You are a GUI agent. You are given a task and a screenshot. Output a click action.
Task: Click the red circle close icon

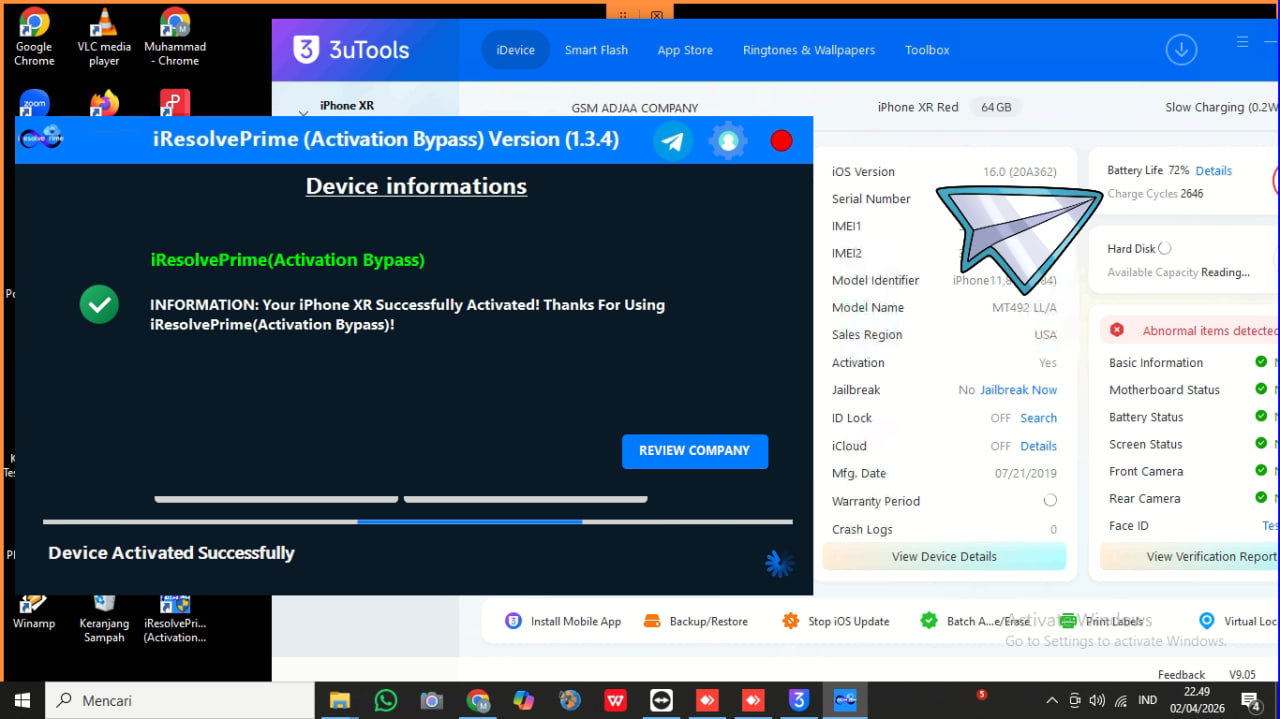[x=781, y=141]
